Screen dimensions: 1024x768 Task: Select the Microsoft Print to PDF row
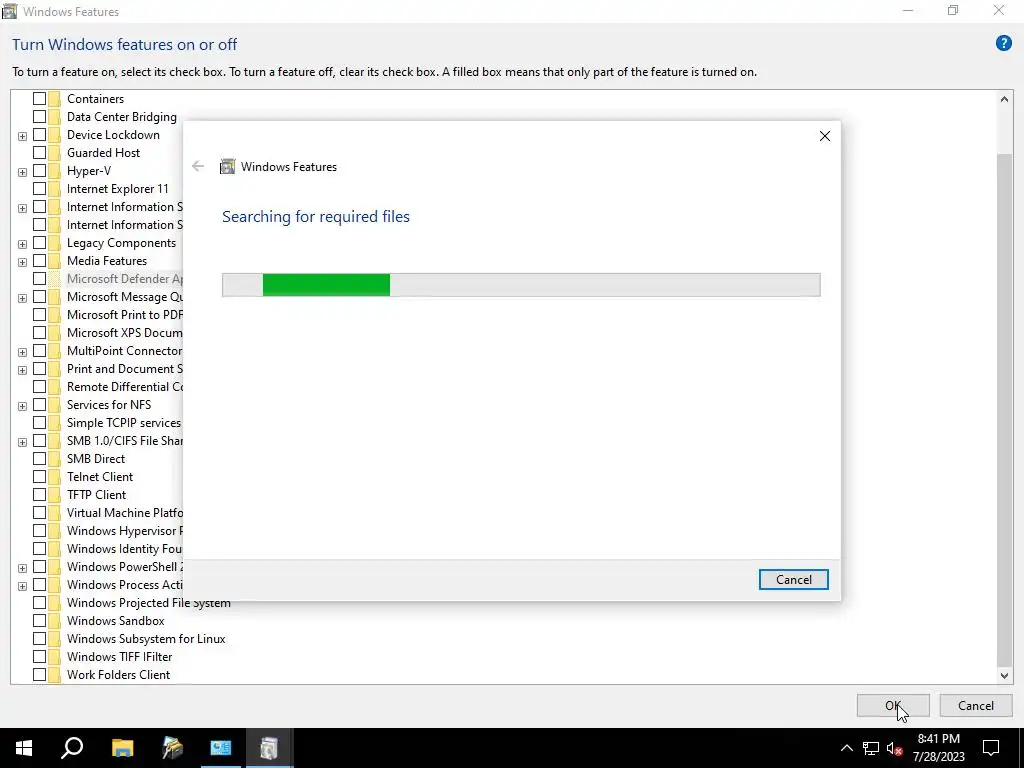[x=124, y=315]
